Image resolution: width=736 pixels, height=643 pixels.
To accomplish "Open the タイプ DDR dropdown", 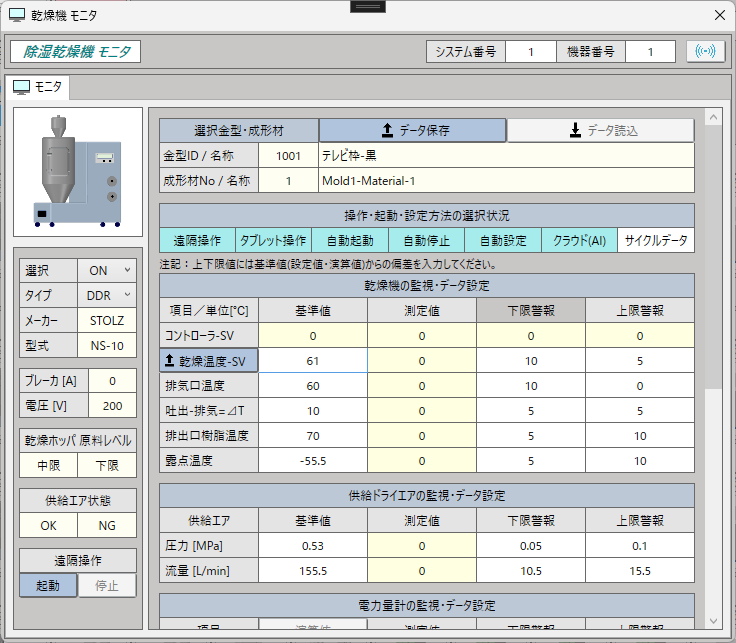I will pyautogui.click(x=107, y=296).
